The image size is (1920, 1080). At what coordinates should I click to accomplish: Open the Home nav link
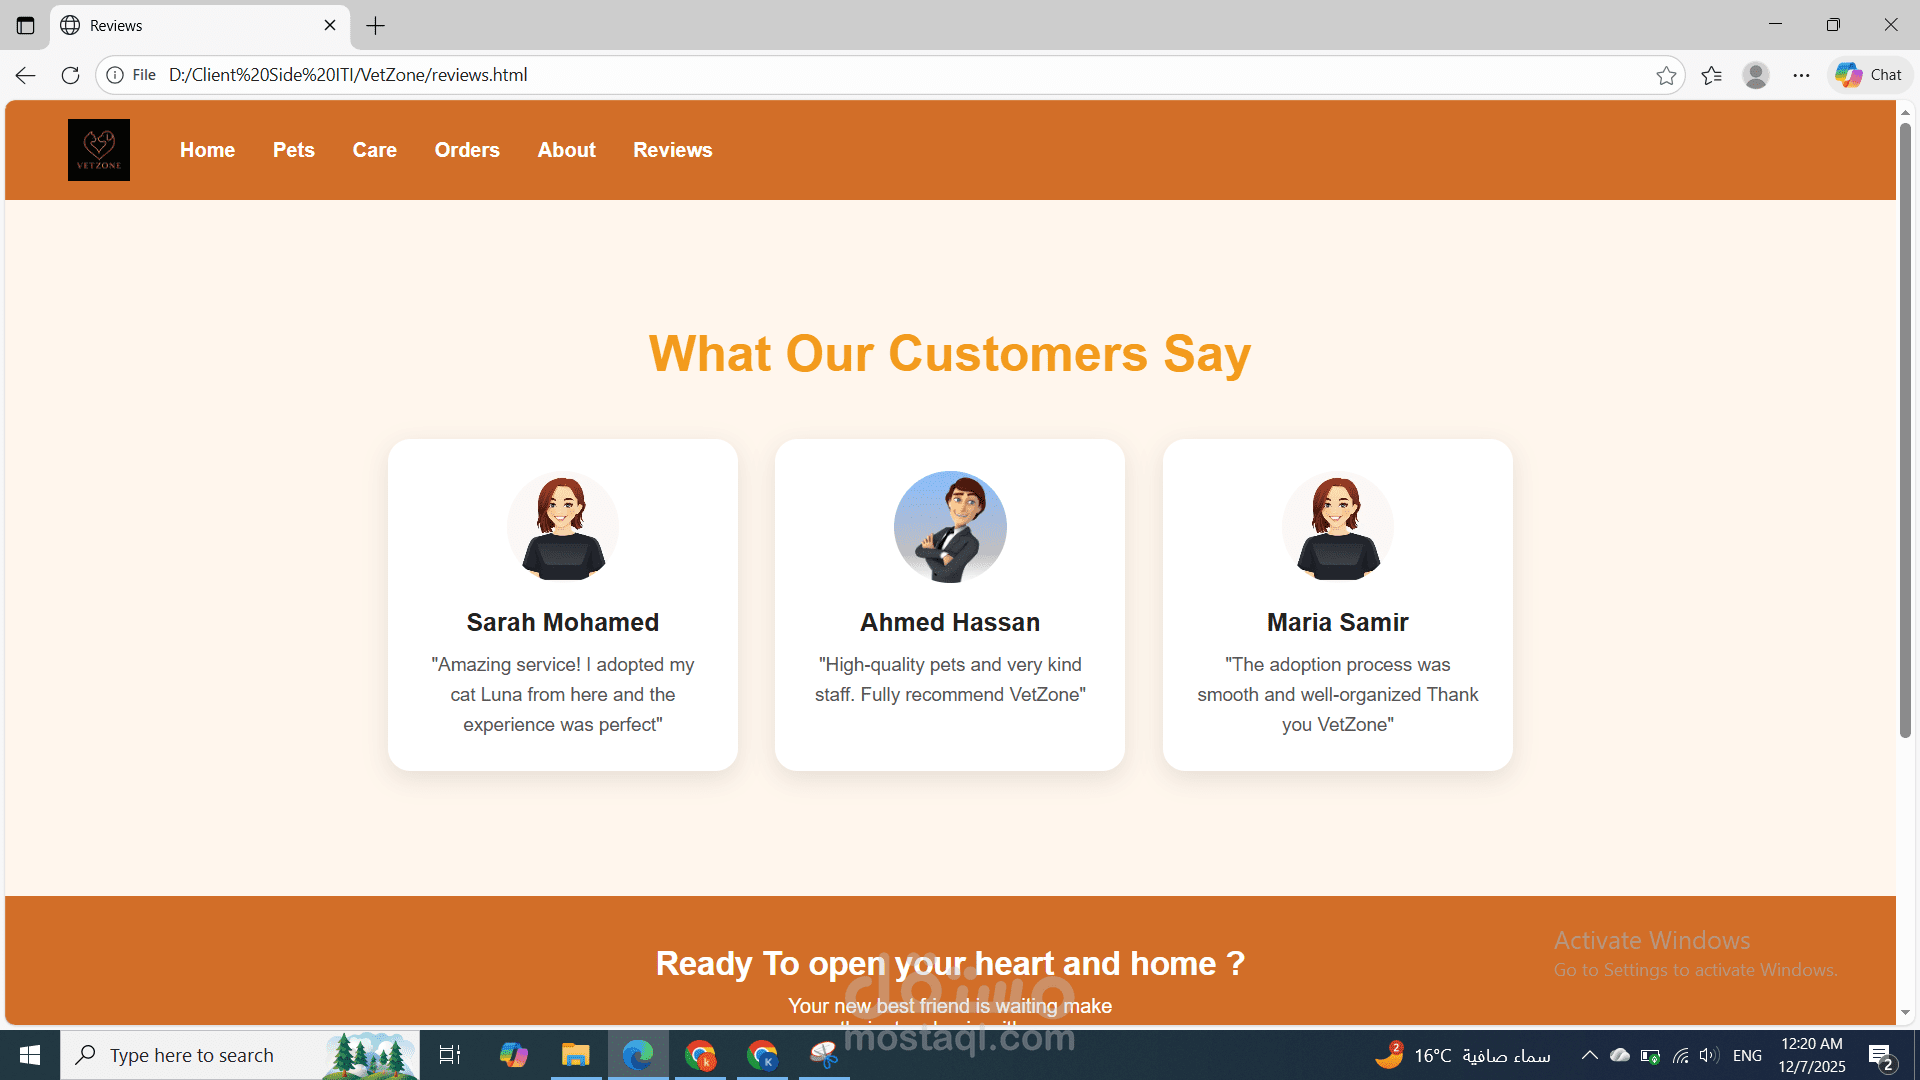207,150
